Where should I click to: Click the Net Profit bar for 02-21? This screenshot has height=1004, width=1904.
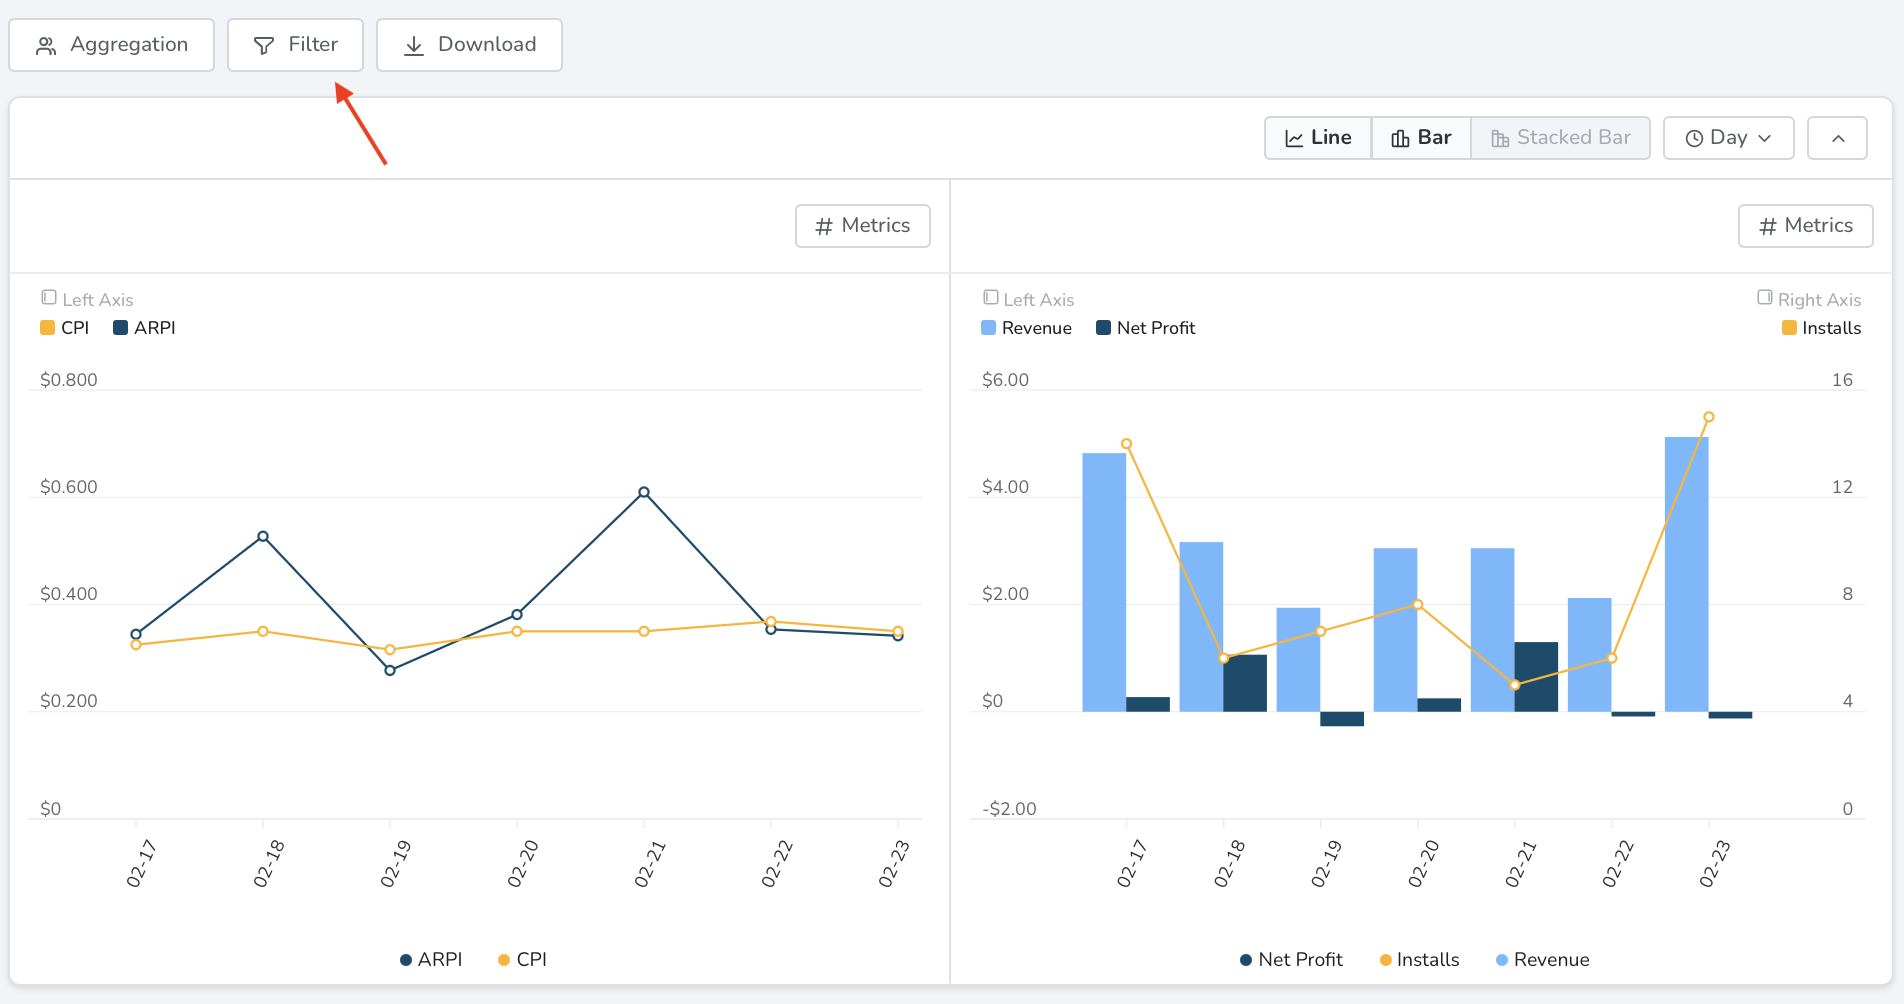pyautogui.click(x=1536, y=677)
